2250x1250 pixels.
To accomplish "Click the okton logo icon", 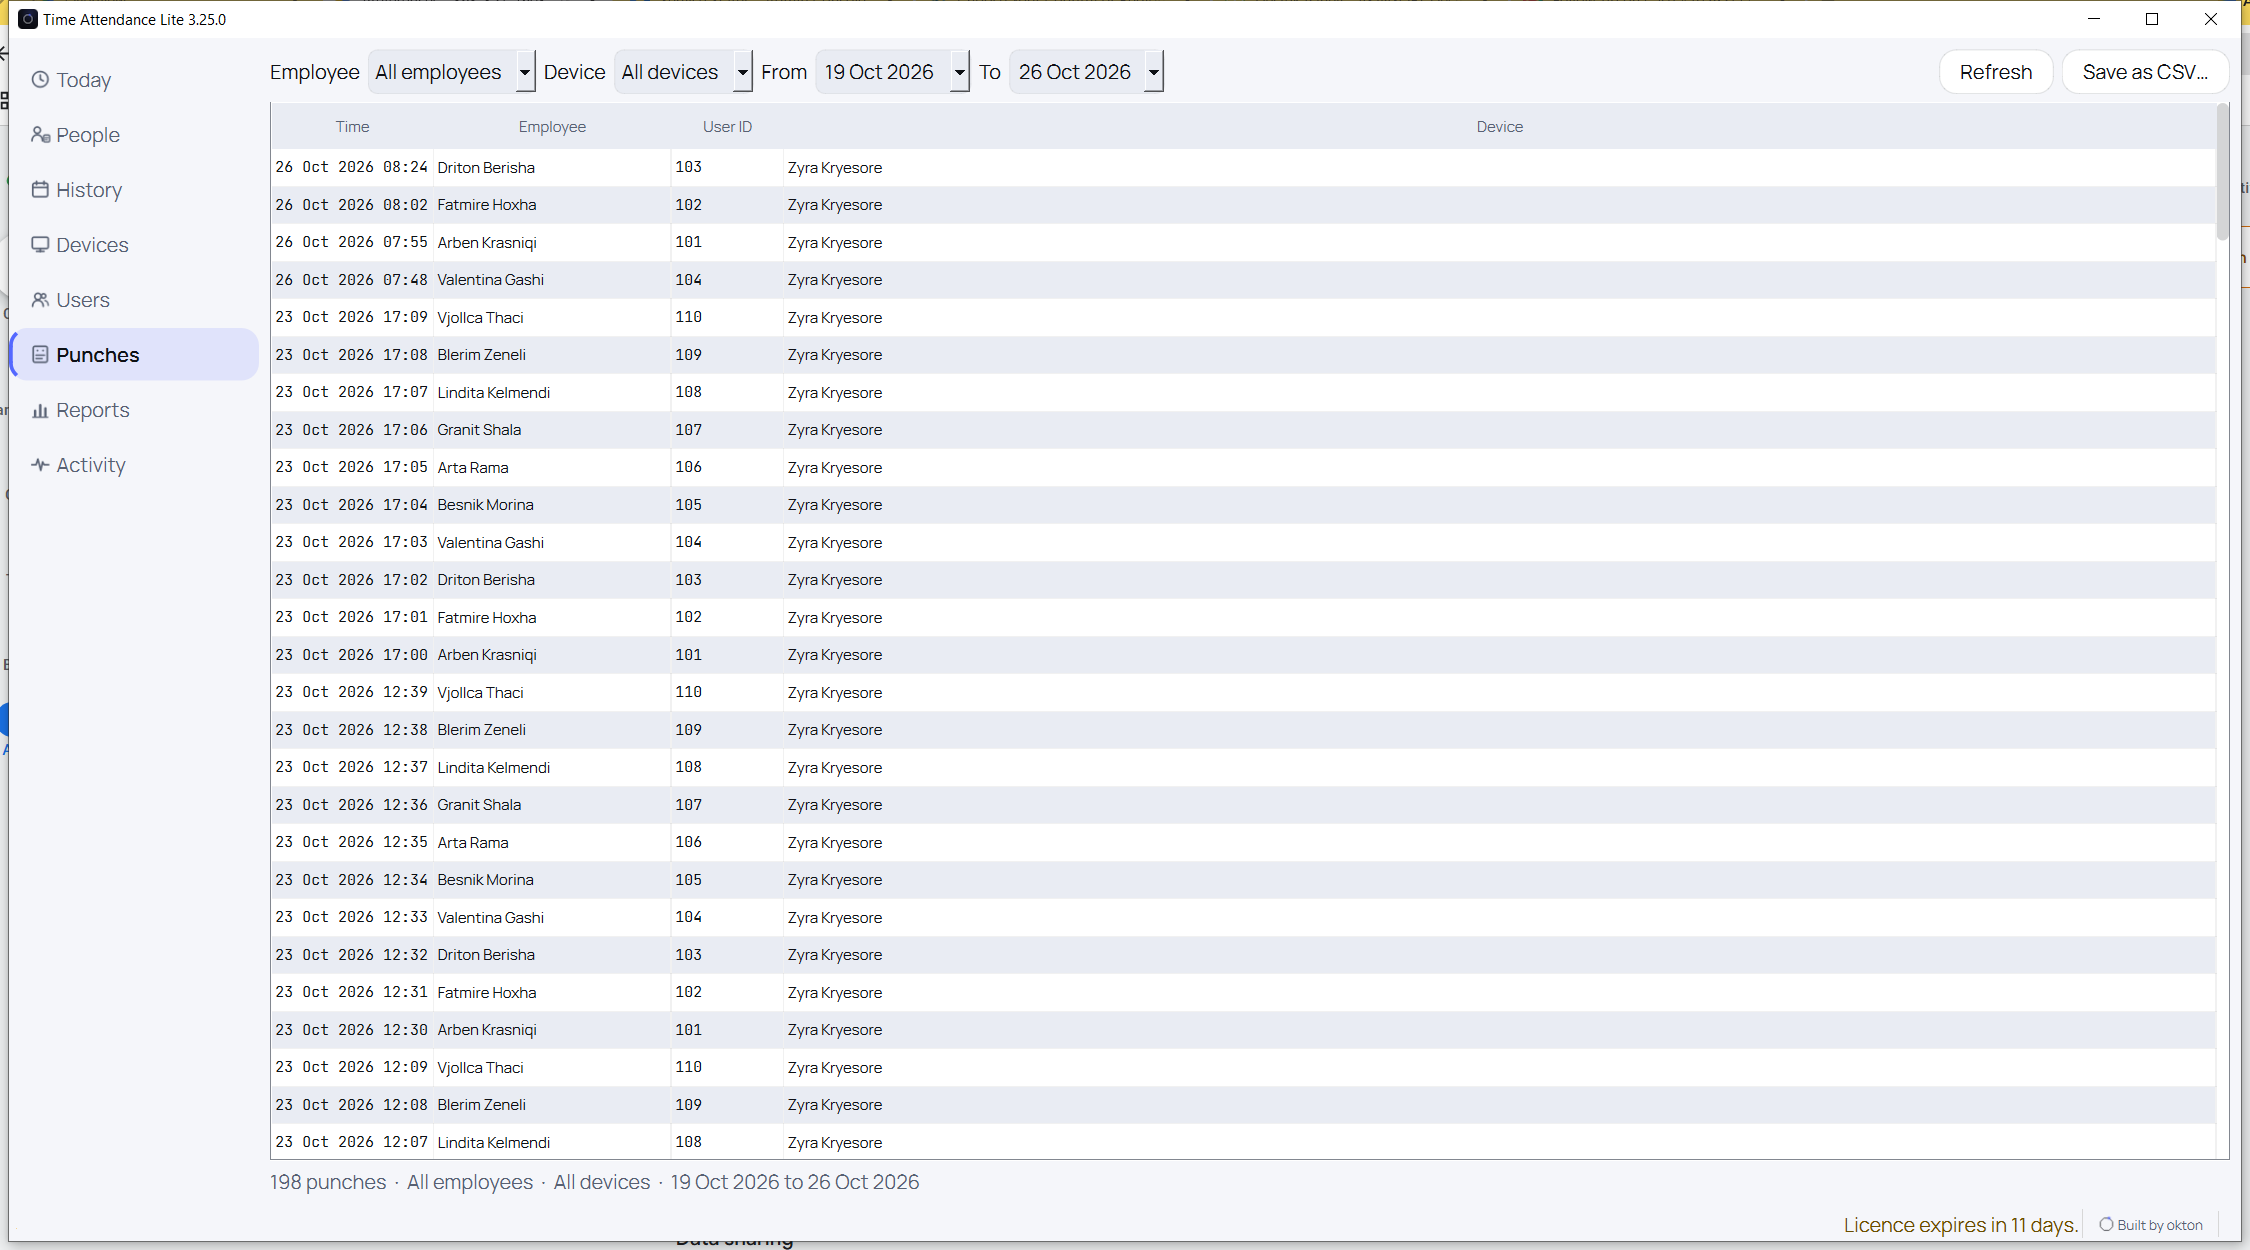I will click(2106, 1225).
